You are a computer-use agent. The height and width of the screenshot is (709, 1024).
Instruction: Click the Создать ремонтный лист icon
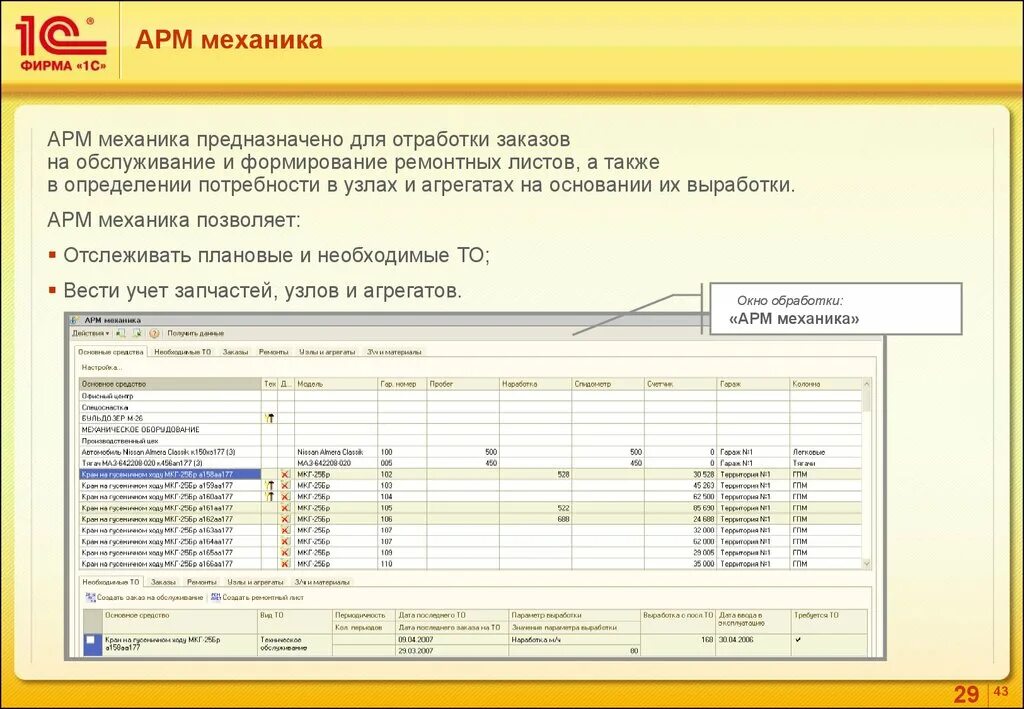tap(216, 597)
